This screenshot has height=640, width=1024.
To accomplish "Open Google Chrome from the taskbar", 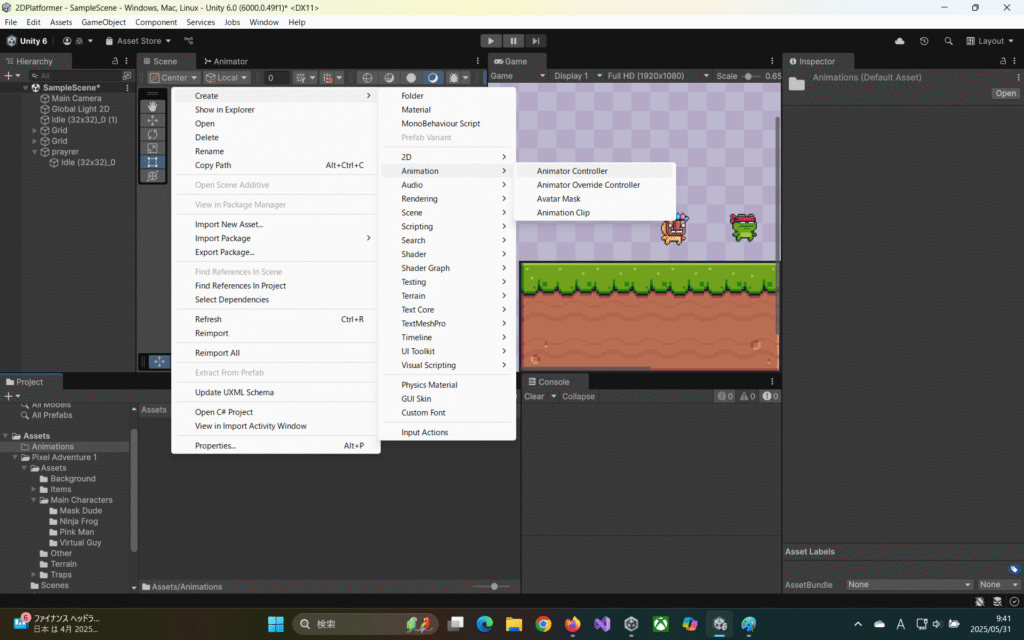I will pos(543,624).
